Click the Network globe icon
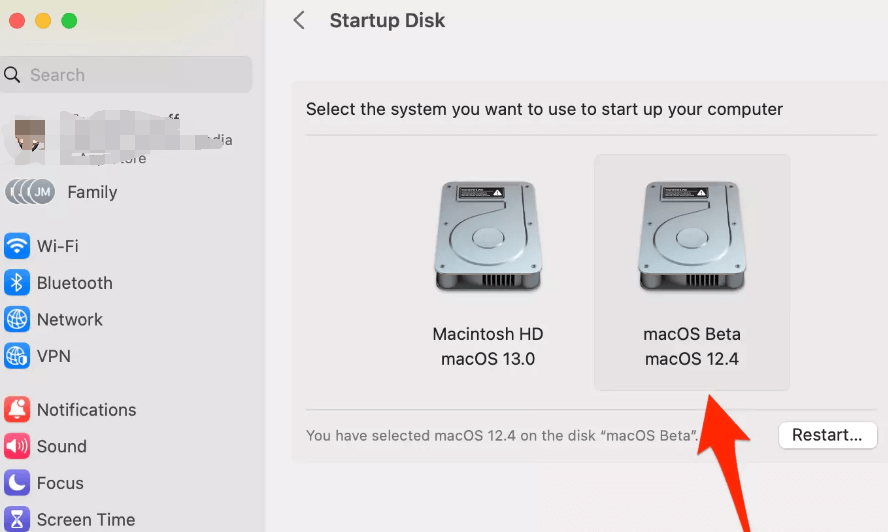Image resolution: width=888 pixels, height=532 pixels. pyautogui.click(x=17, y=320)
